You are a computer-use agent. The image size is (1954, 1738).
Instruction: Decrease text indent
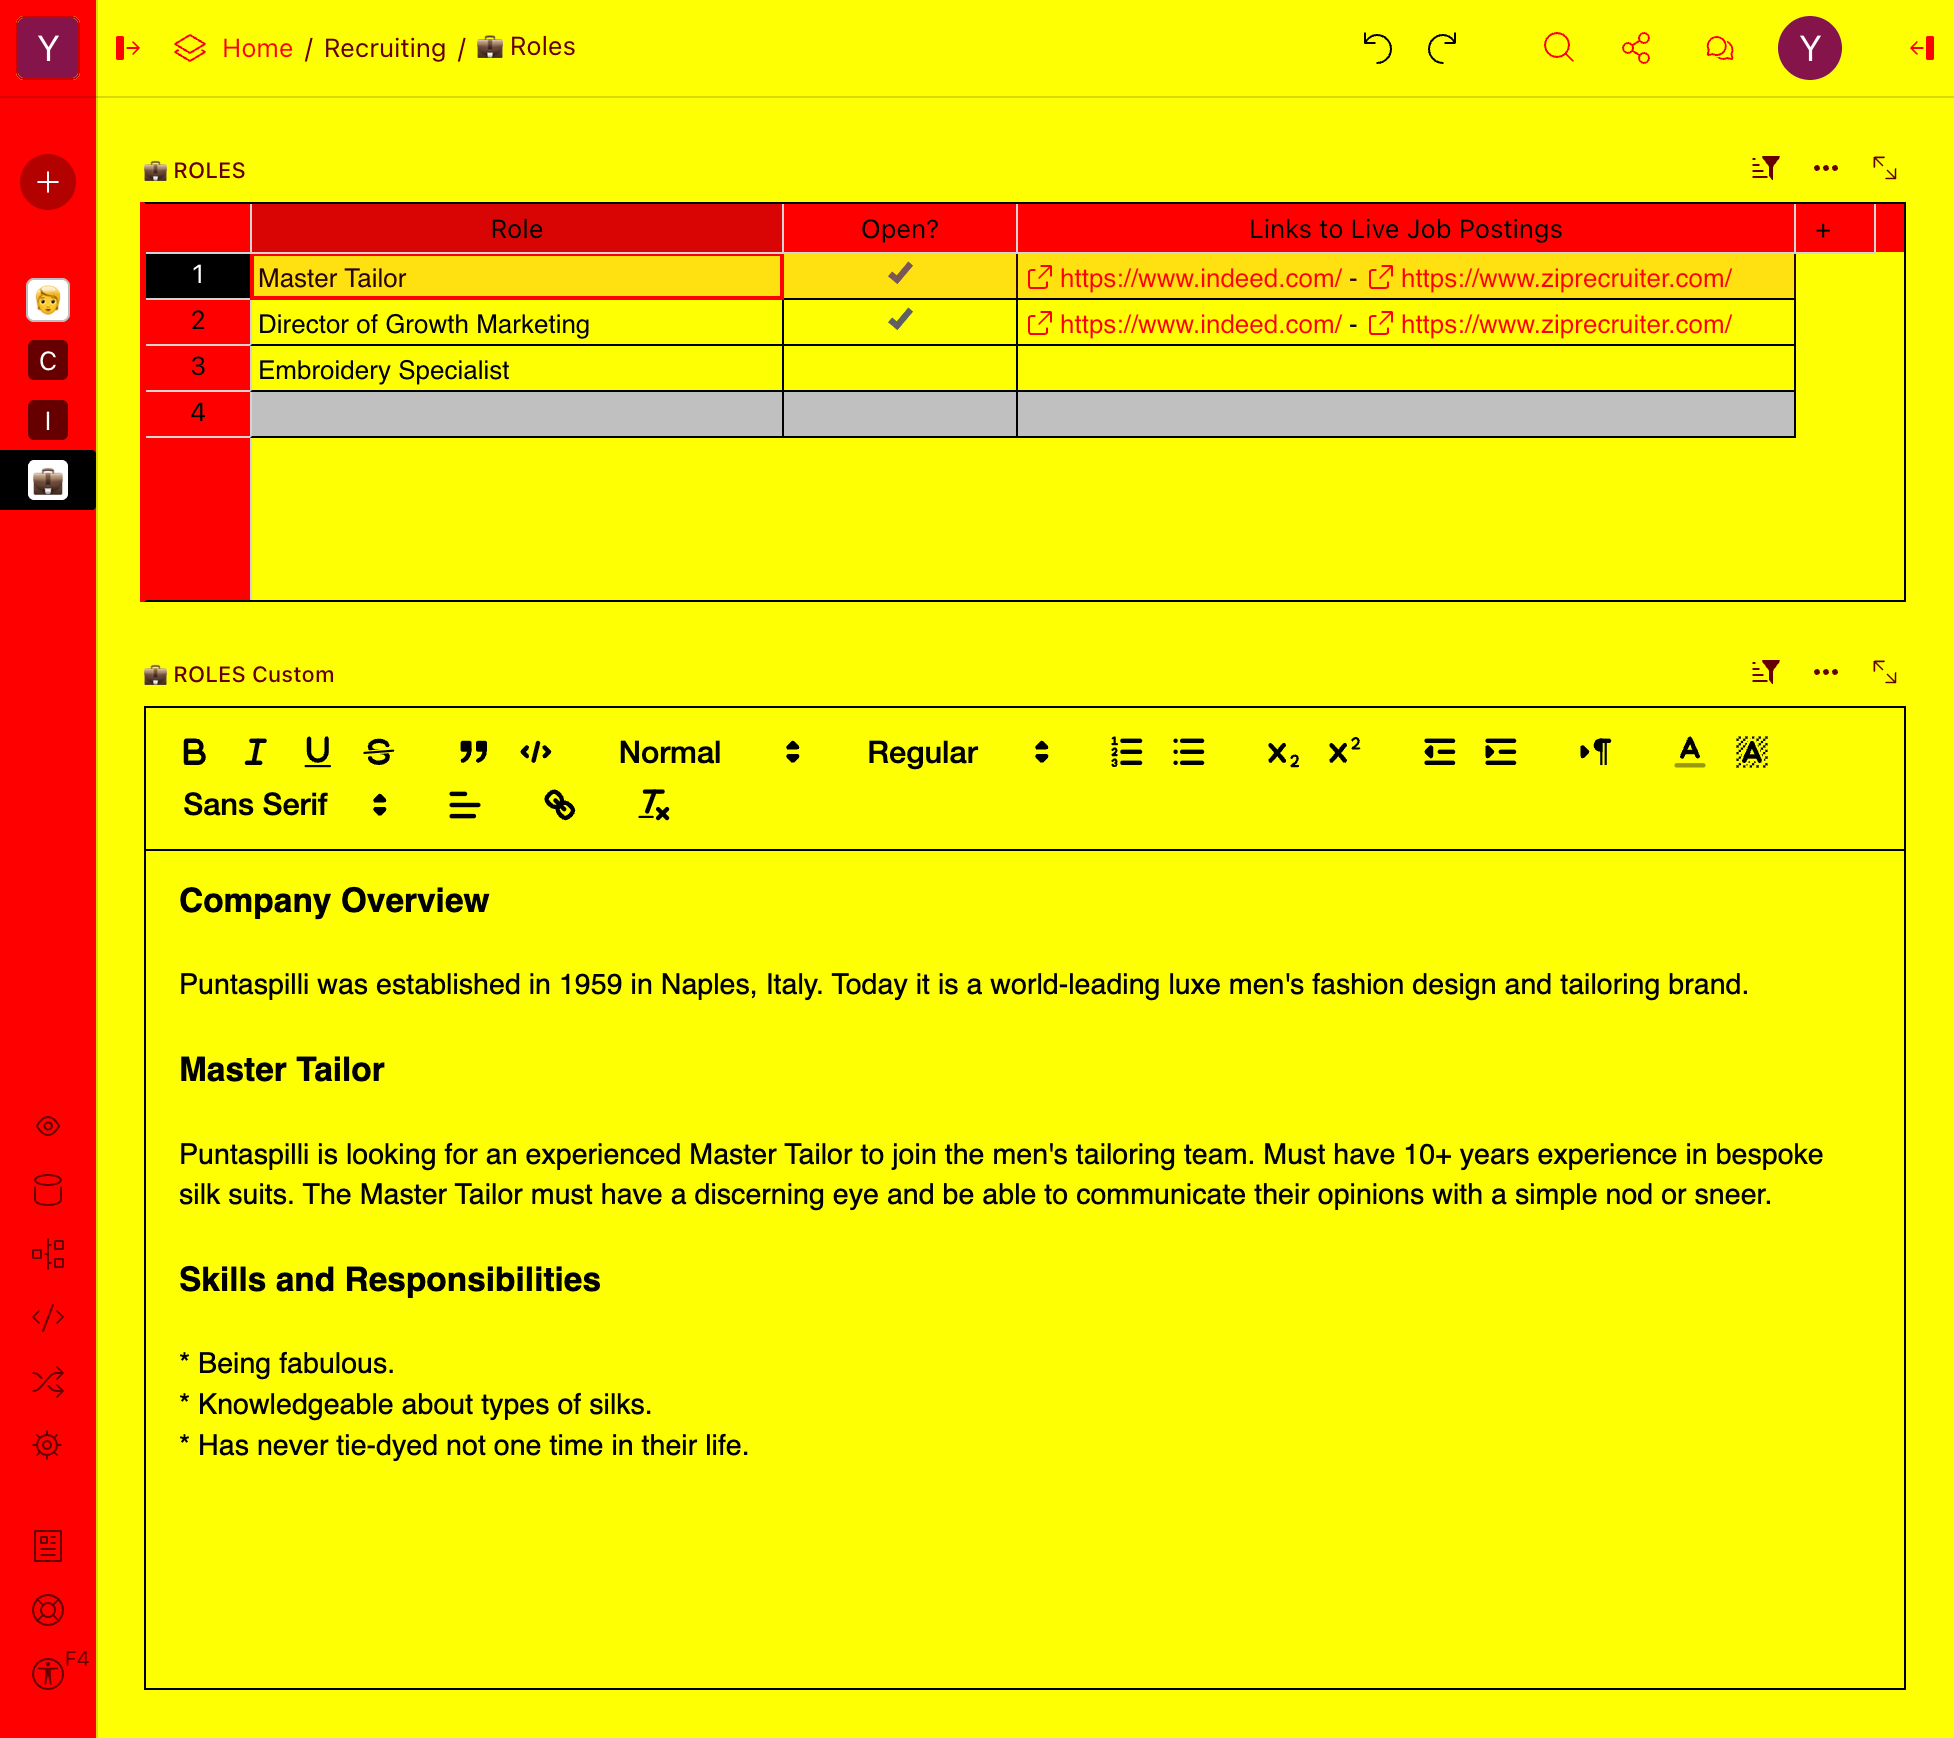tap(1439, 752)
